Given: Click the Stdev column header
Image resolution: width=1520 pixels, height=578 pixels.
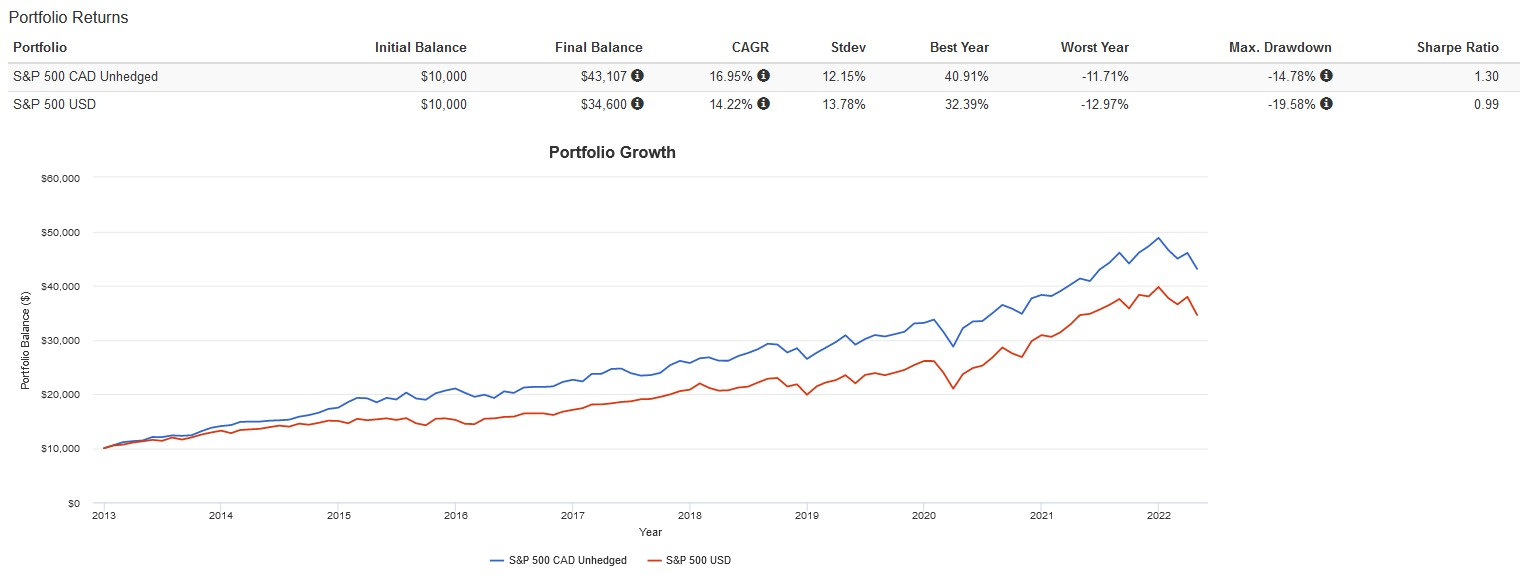Looking at the screenshot, I should (x=848, y=47).
